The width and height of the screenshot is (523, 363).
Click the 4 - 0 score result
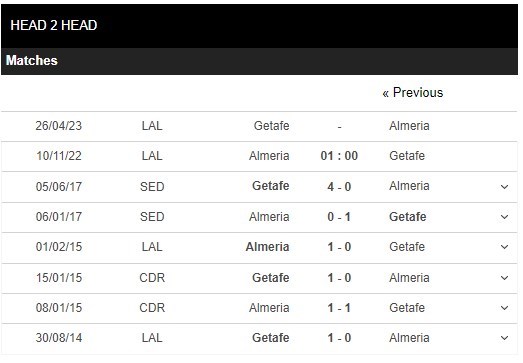(339, 187)
